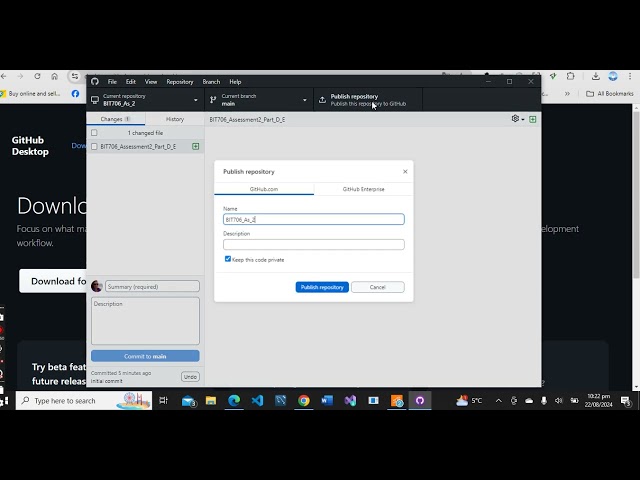Switch to the GitHub Enterprise tab

[x=363, y=189]
